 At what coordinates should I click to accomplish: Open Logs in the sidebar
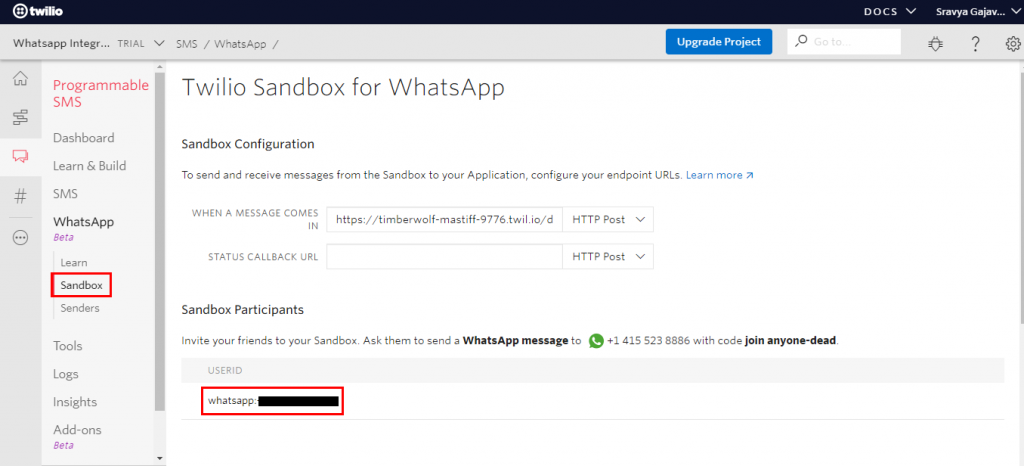point(66,374)
